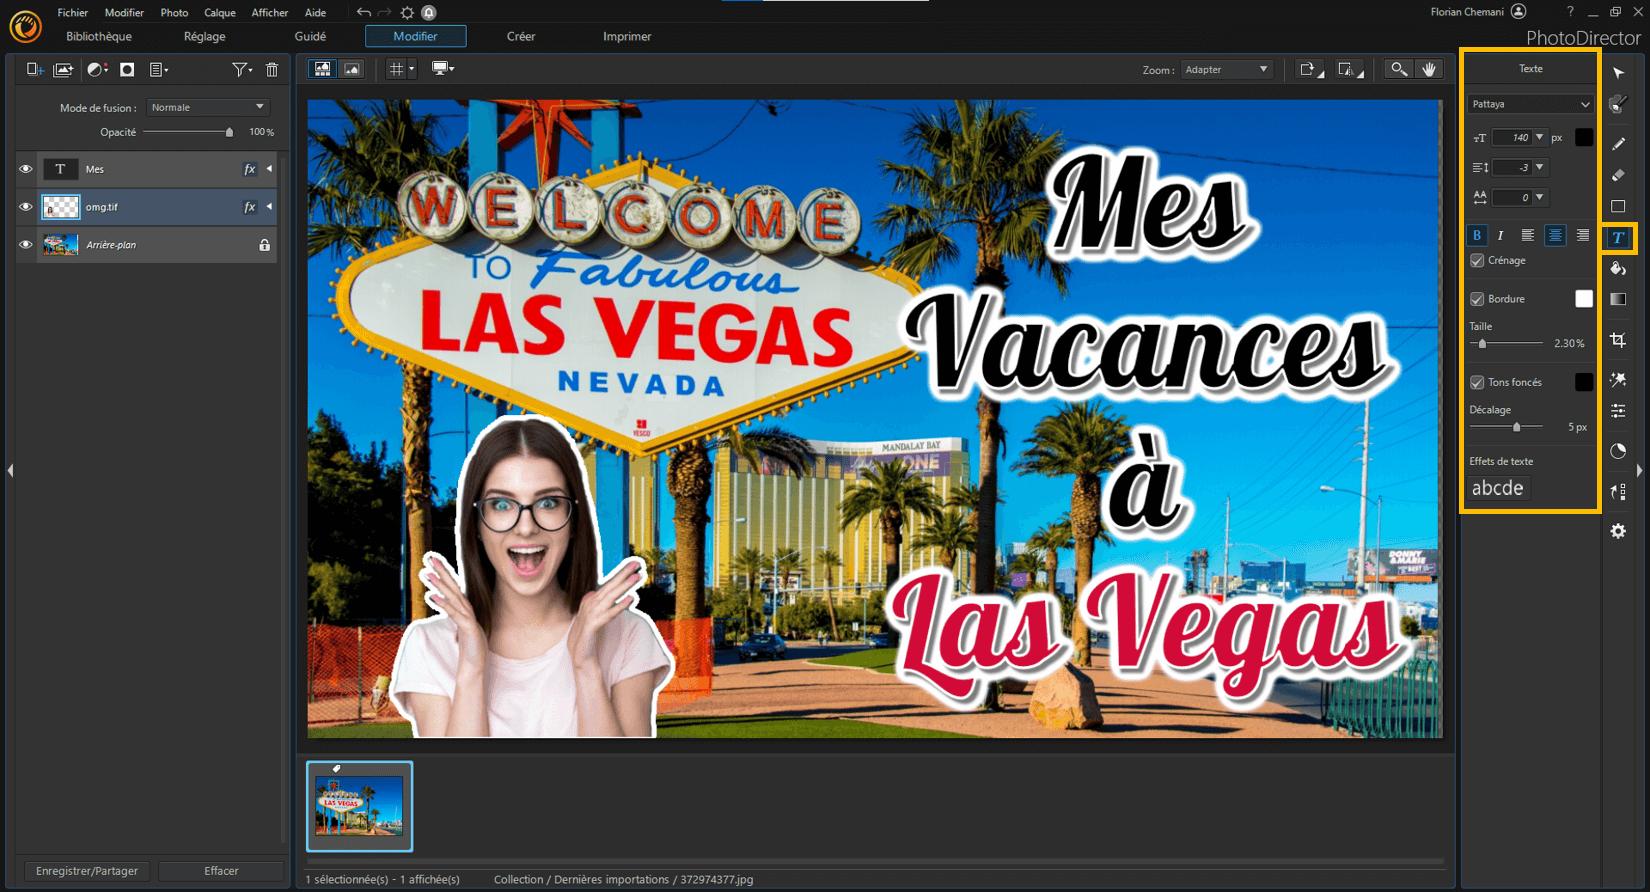1650x892 pixels.
Task: Uncheck the Crénage checkbox
Action: click(1477, 261)
